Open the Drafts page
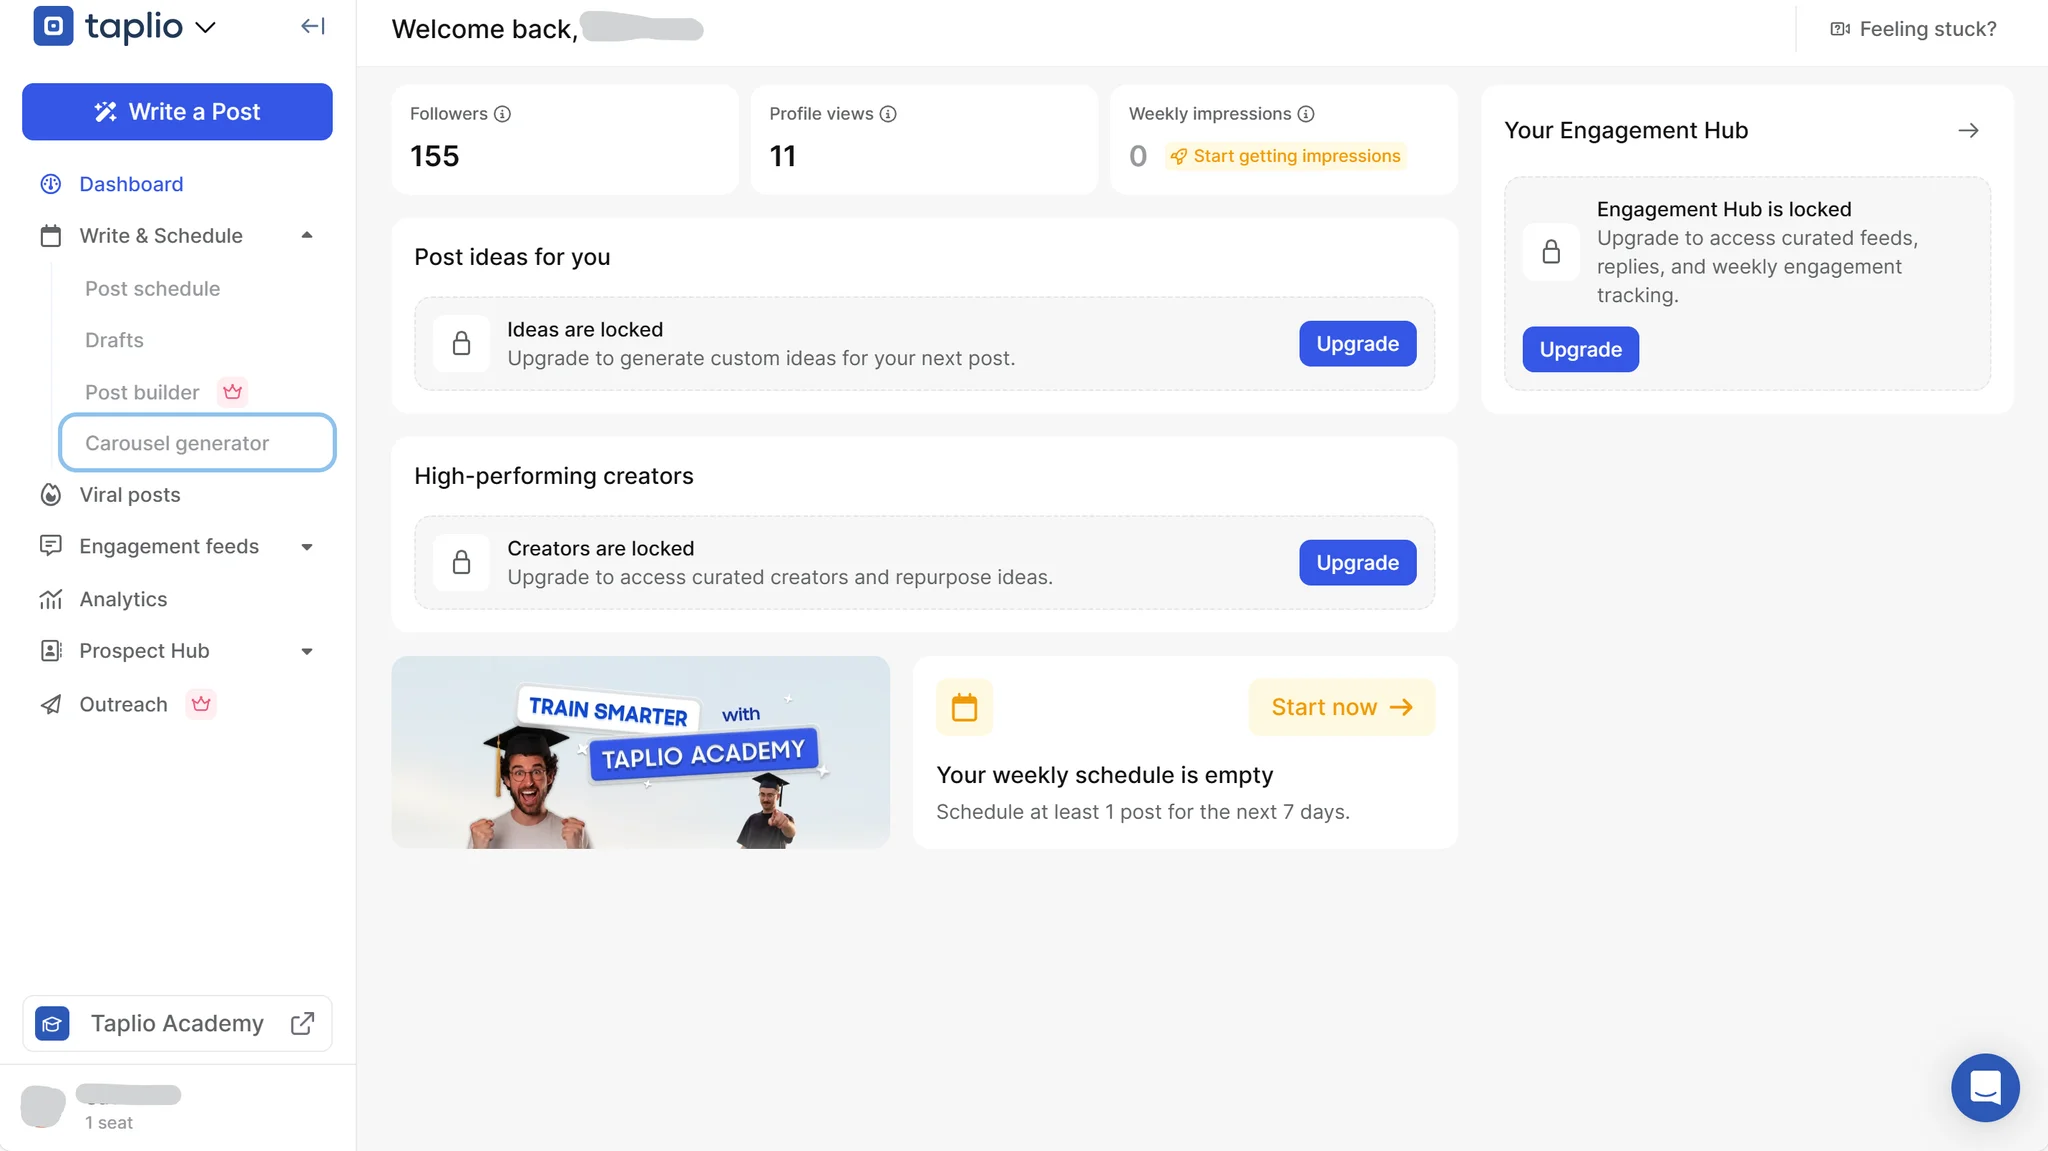Viewport: 2048px width, 1151px height. click(x=114, y=340)
